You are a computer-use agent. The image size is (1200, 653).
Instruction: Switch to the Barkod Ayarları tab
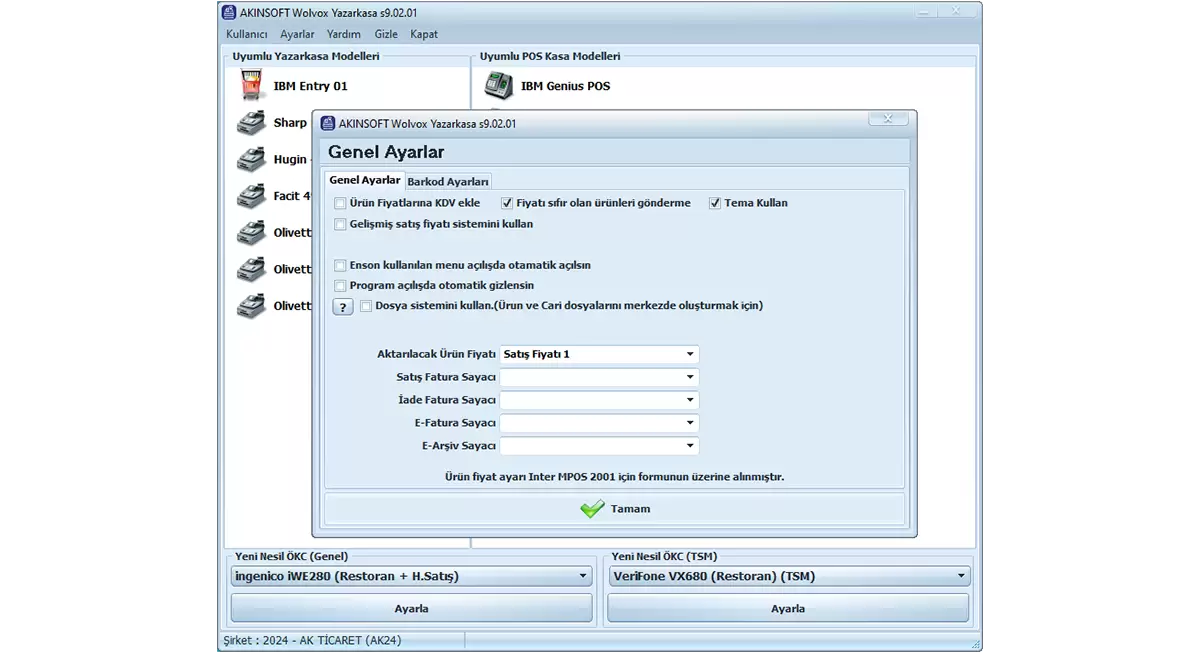click(448, 181)
